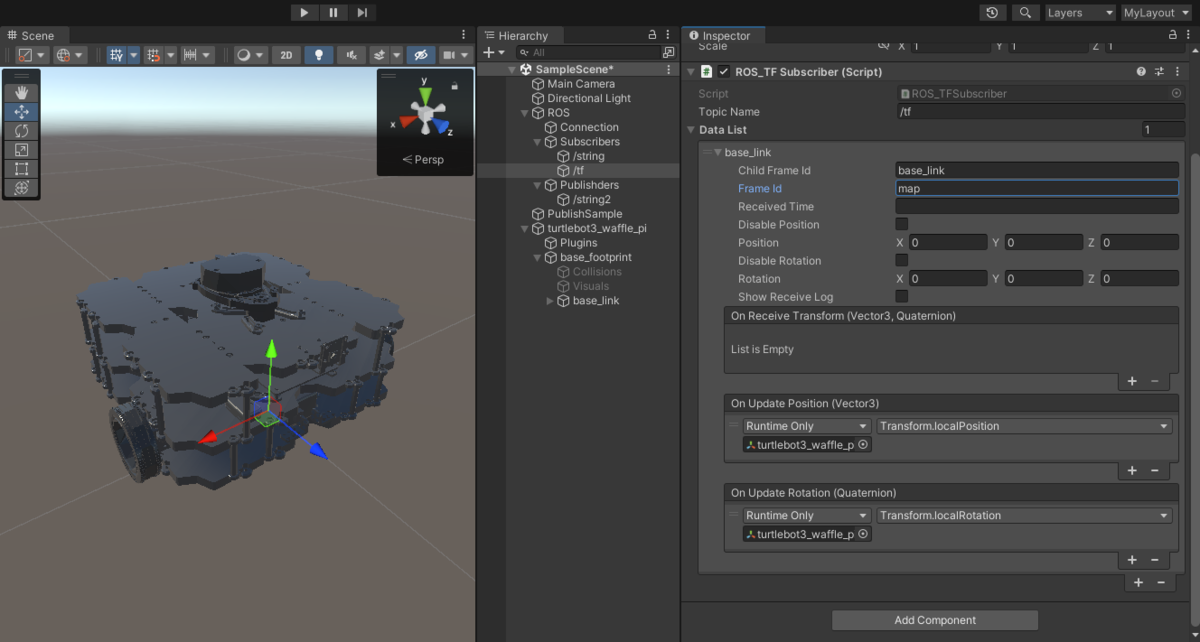The image size is (1200, 642).
Task: Collapse the Publishders node
Action: (537, 185)
